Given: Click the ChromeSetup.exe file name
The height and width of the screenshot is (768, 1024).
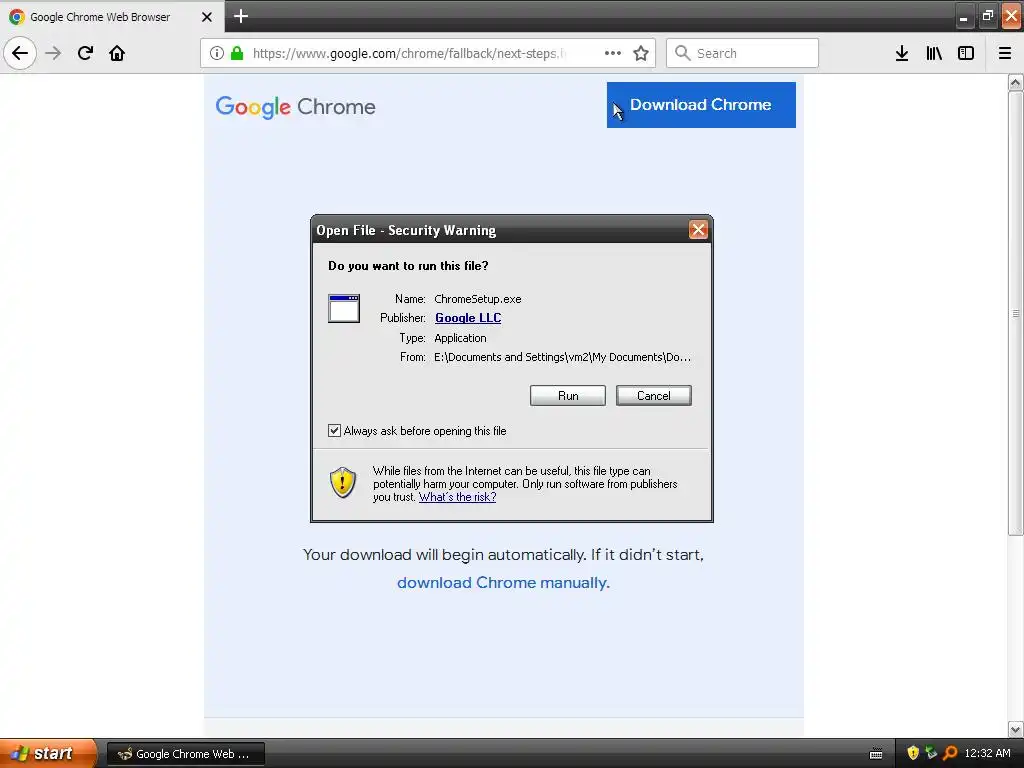Looking at the screenshot, I should point(477,299).
